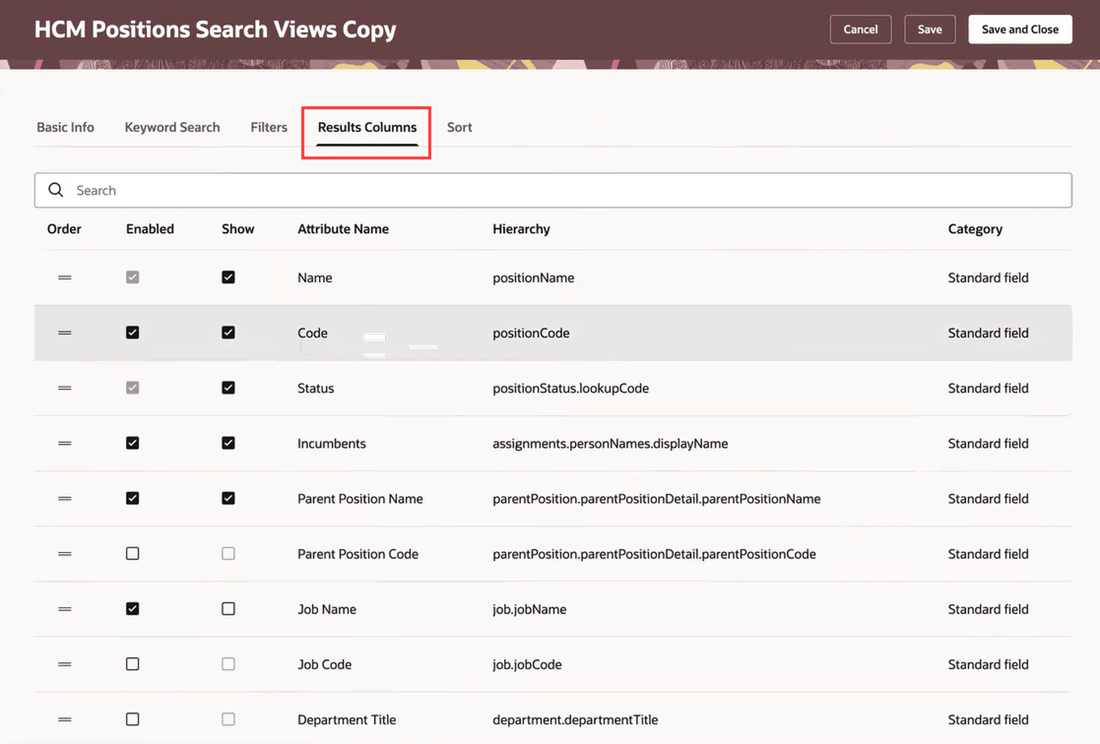This screenshot has height=744, width=1100.
Task: Click Save and Close
Action: pos(1020,29)
